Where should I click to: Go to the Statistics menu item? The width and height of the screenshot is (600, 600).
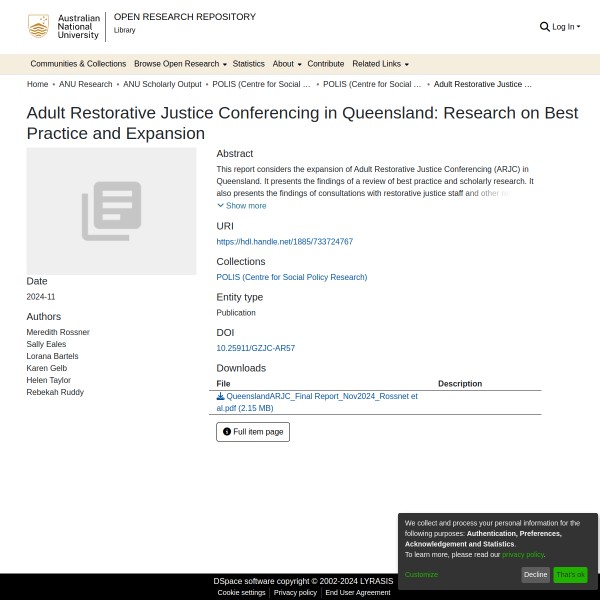(x=248, y=64)
